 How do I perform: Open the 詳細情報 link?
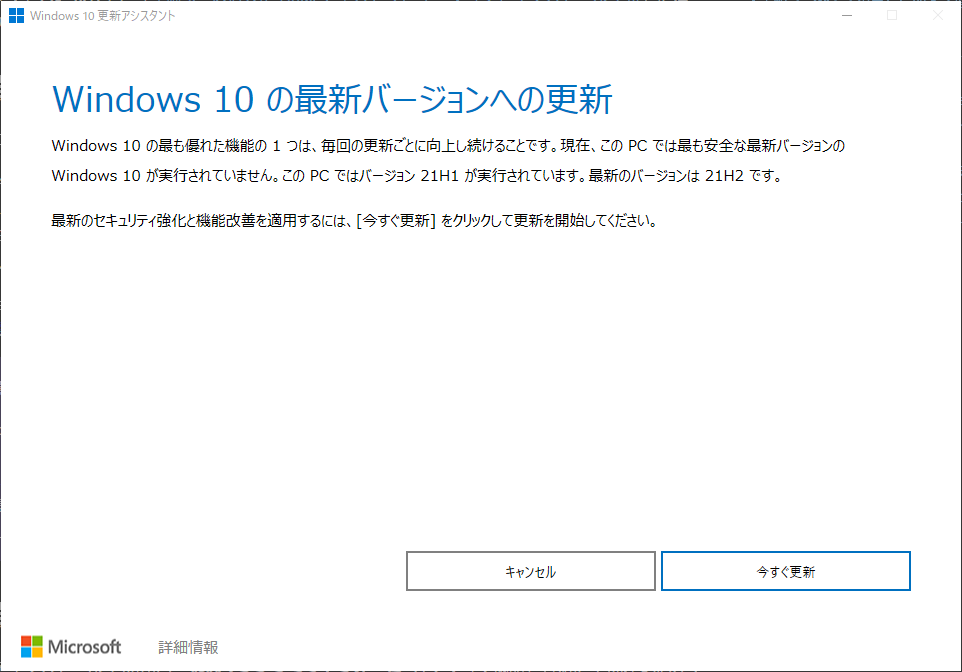[188, 647]
